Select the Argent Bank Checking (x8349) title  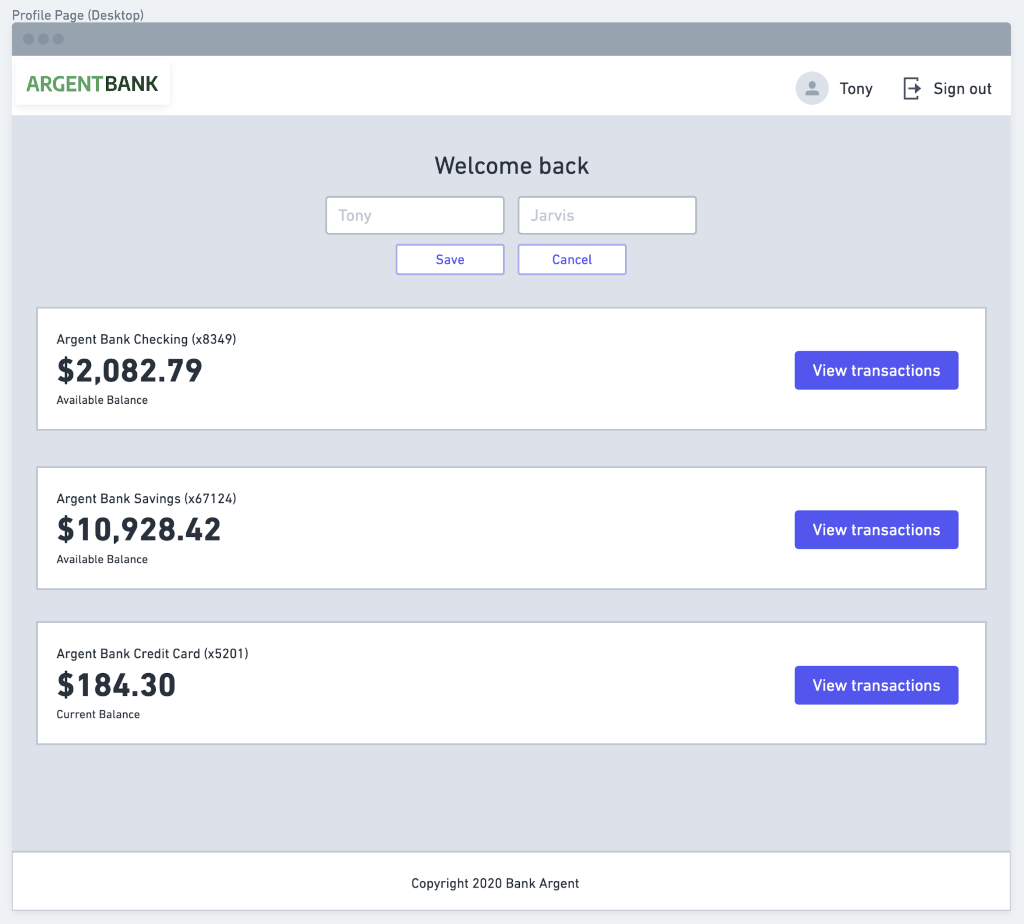[x=146, y=339]
